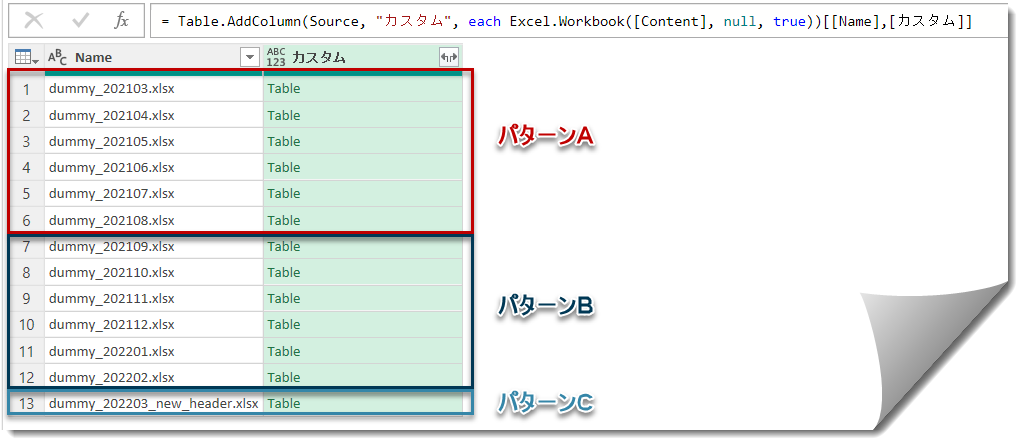1023x445 pixels.
Task: Open Table link for dummy_202112.xlsx row
Action: click(284, 325)
